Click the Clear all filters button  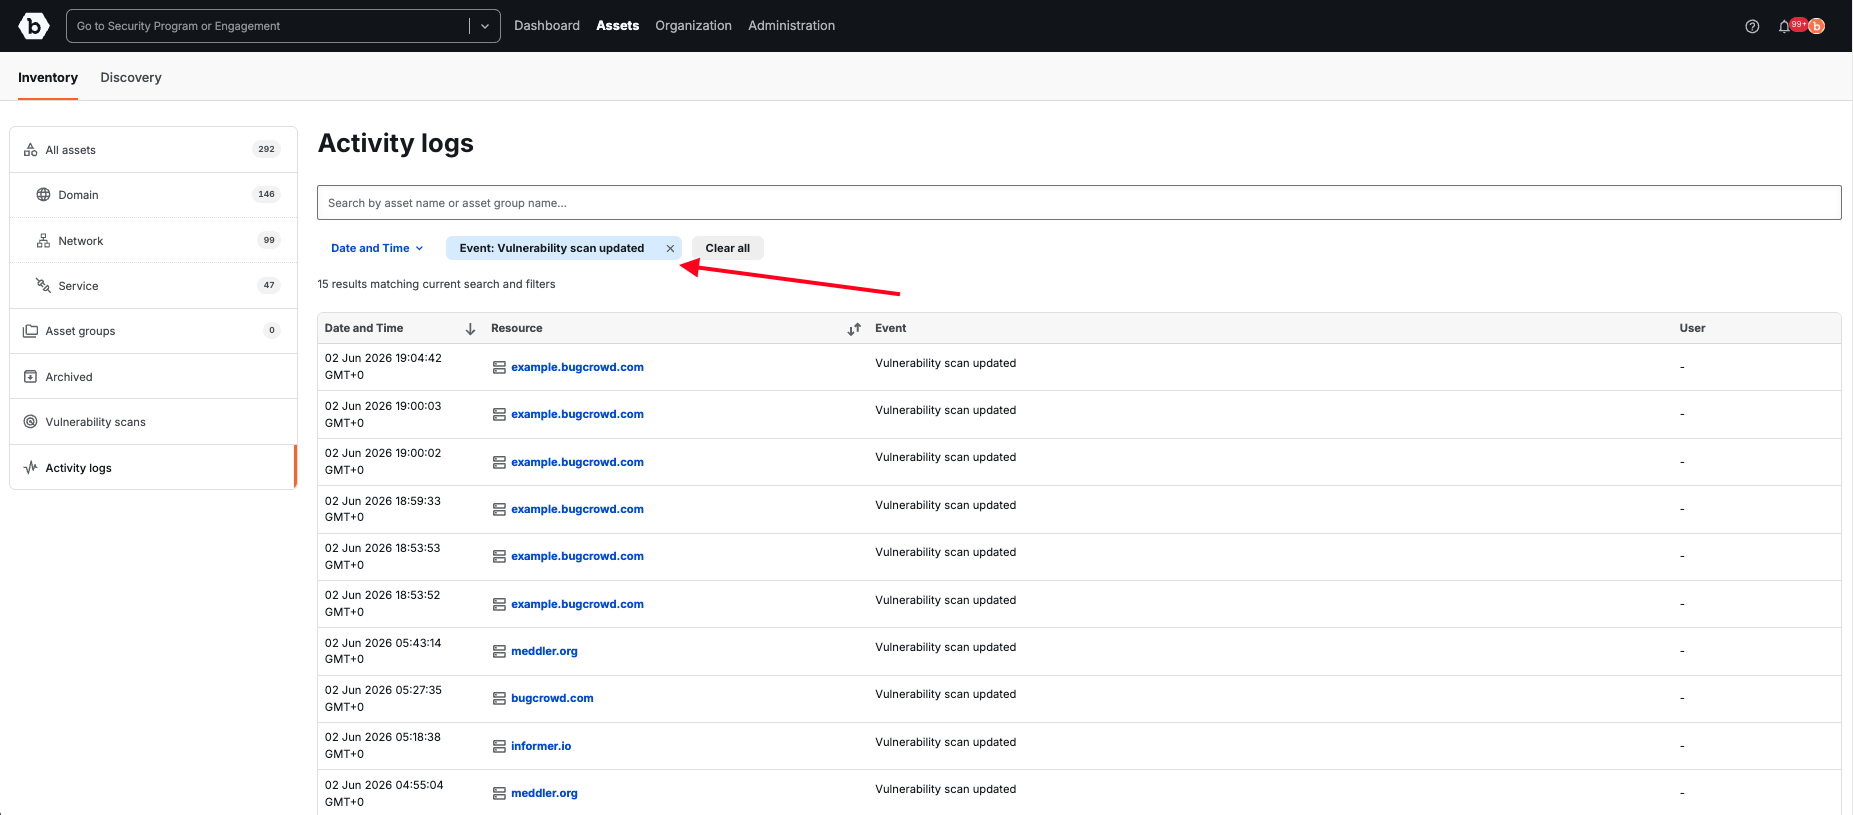tap(728, 249)
